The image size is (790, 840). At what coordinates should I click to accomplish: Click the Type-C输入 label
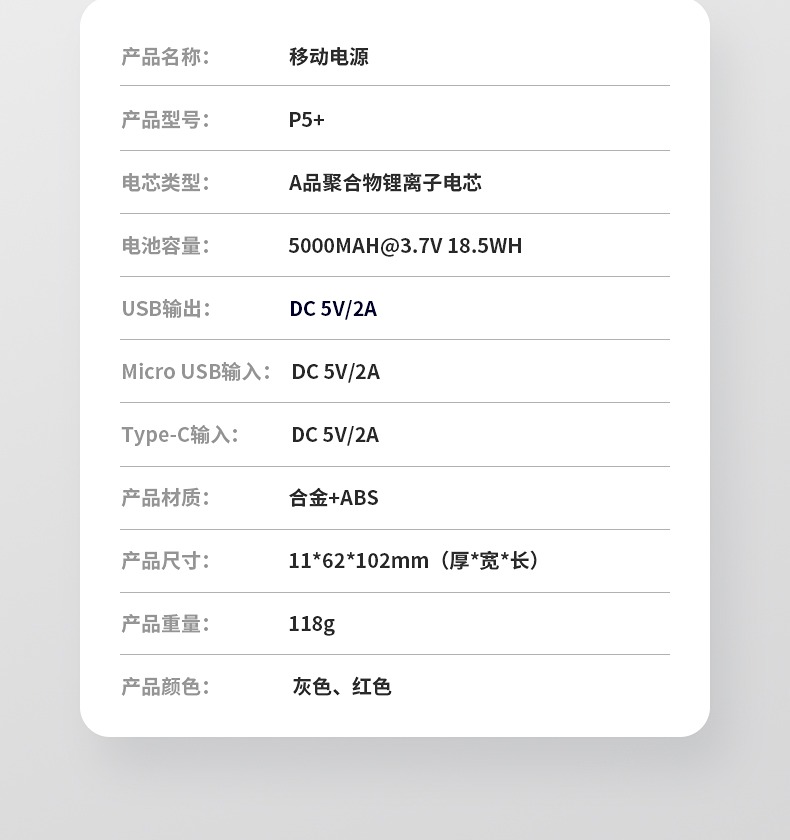[180, 435]
